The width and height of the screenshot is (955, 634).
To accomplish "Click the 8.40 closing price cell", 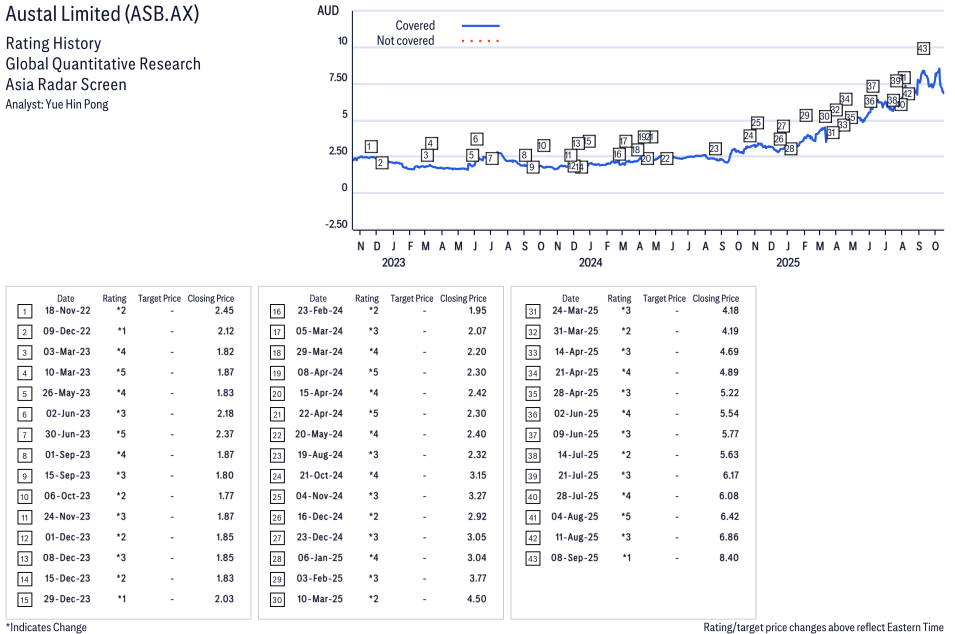I will click(727, 557).
